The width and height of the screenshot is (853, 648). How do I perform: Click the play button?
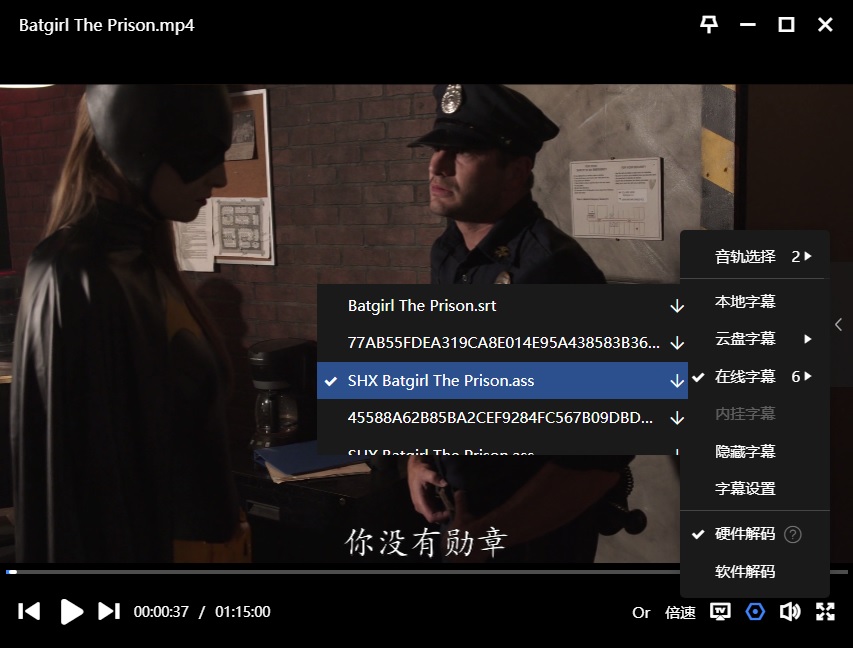(x=71, y=612)
